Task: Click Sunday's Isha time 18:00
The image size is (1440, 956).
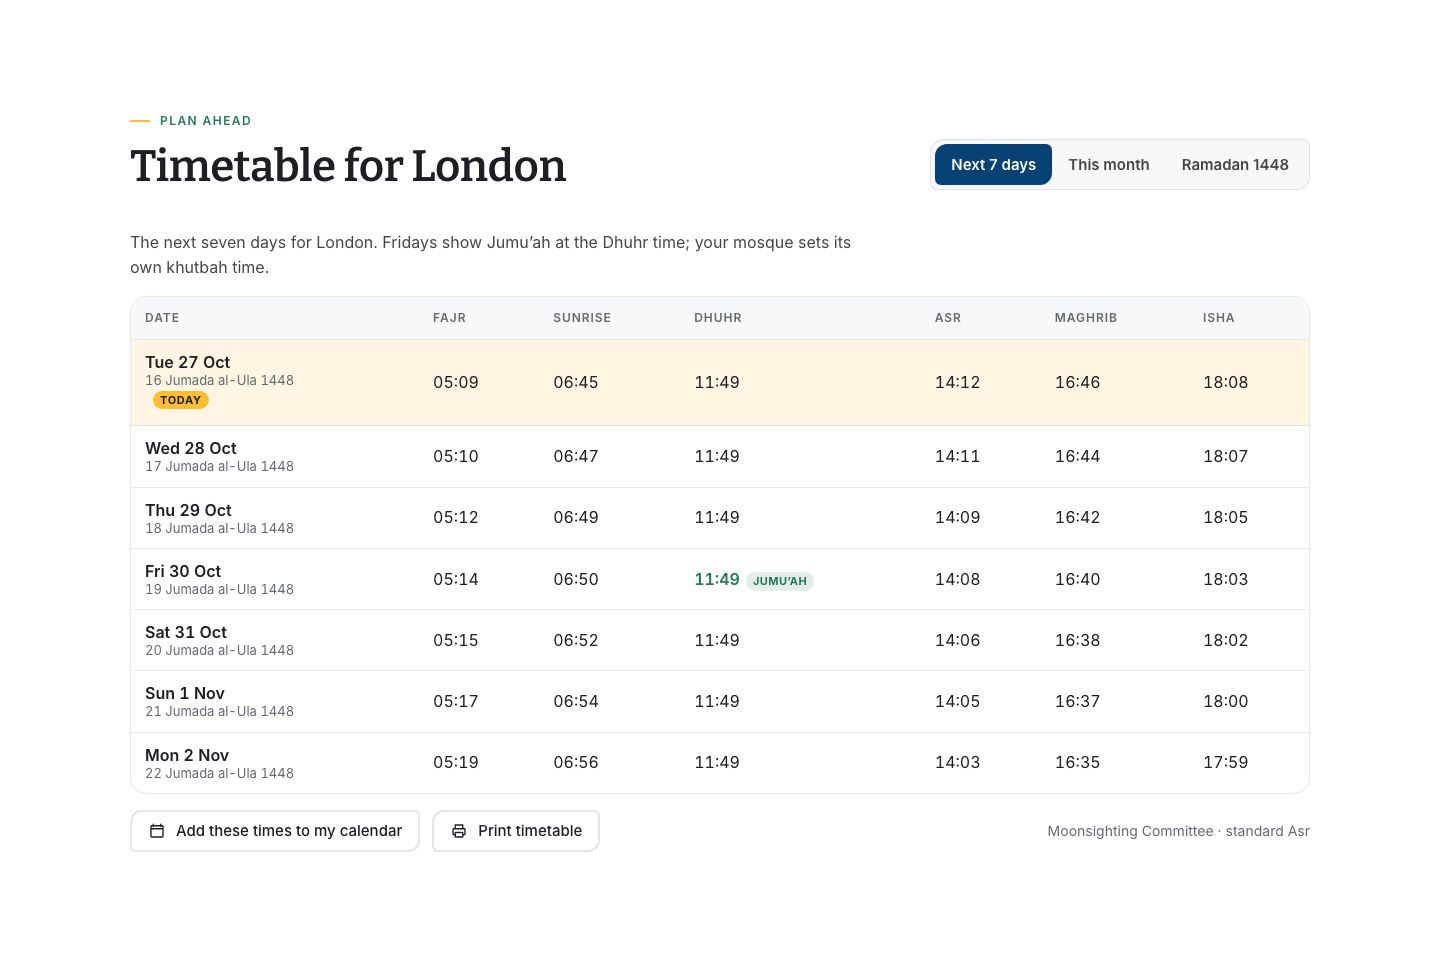Action: click(x=1226, y=701)
